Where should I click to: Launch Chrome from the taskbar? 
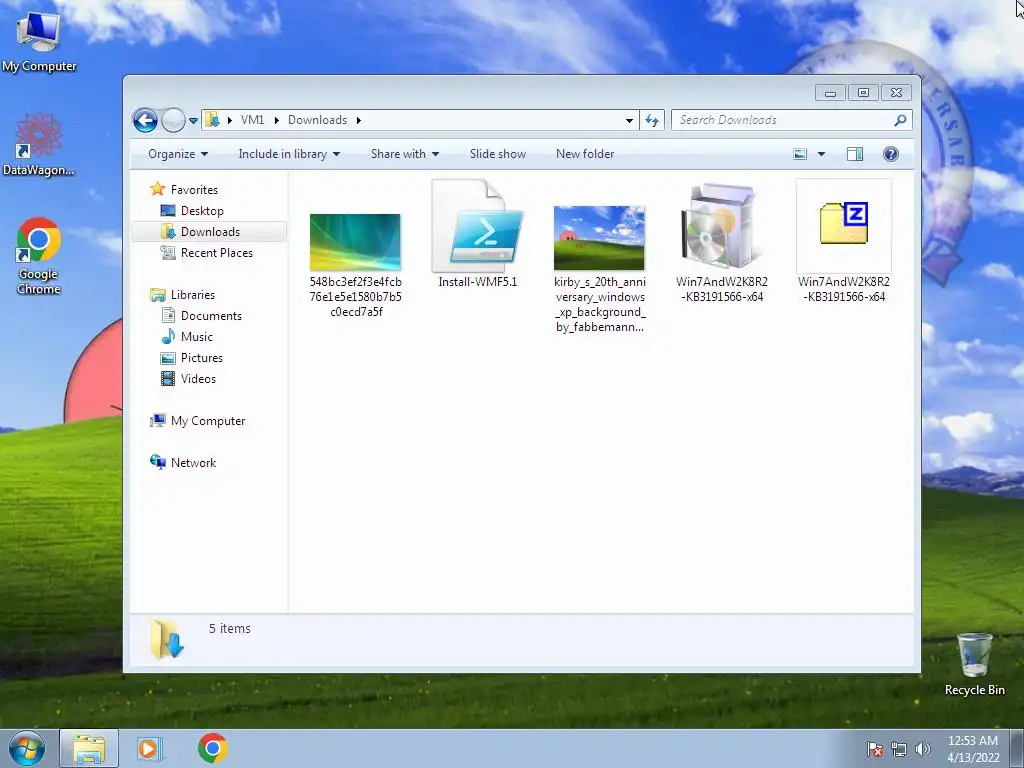213,748
